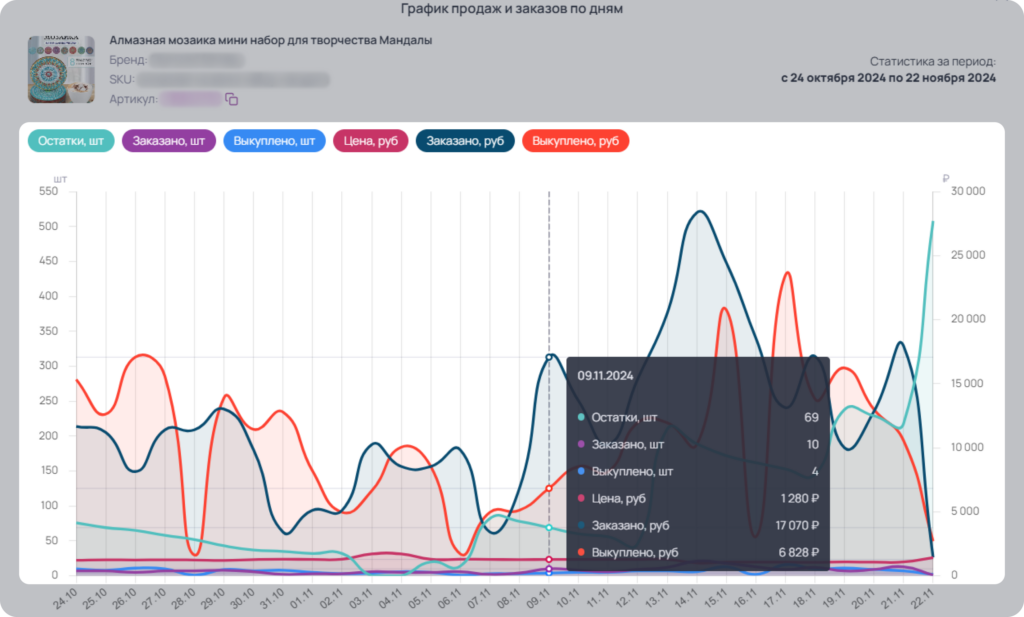Viewport: 1024px width, 617px height.
Task: Click the teal Остатки marker on 09.11
Action: [x=549, y=528]
